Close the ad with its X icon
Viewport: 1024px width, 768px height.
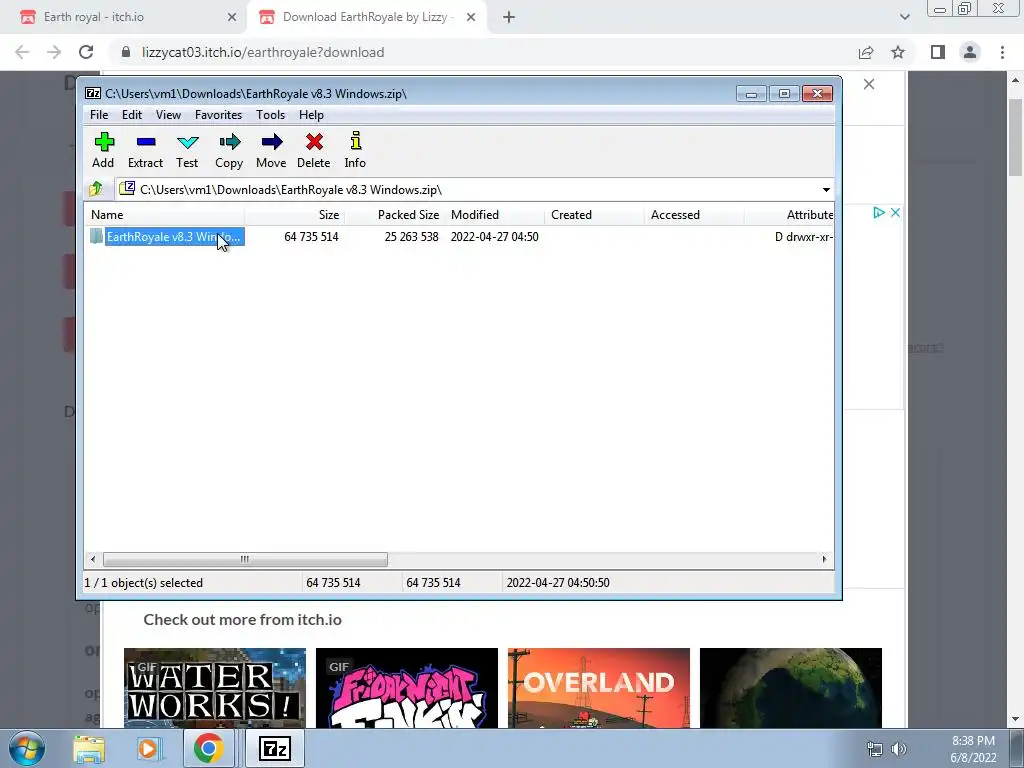tap(895, 212)
